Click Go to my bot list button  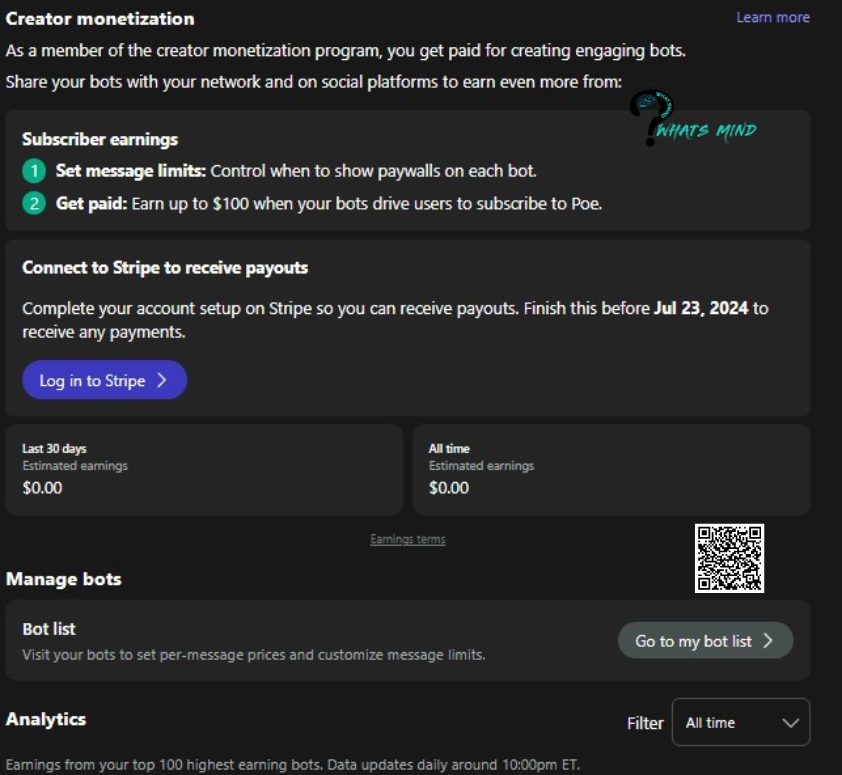point(705,641)
